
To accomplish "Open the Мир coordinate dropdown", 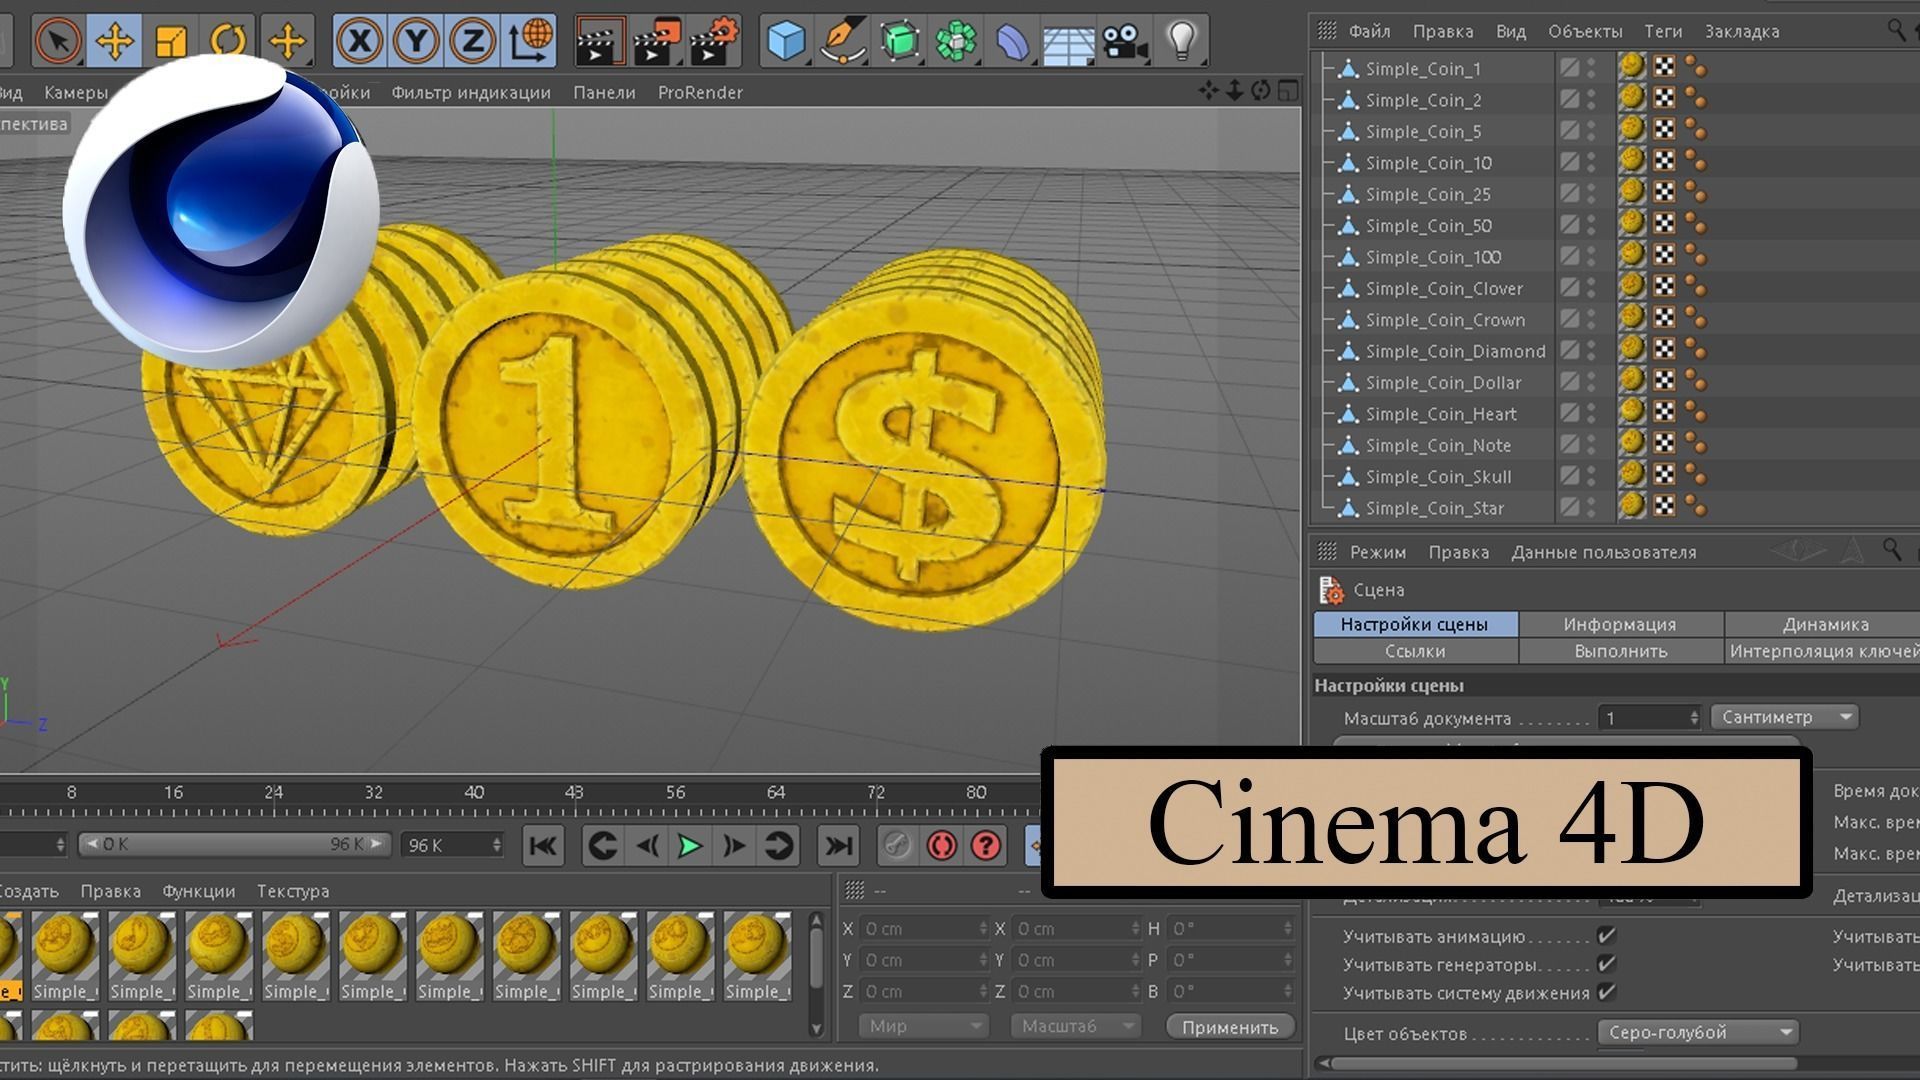I will (922, 1026).
